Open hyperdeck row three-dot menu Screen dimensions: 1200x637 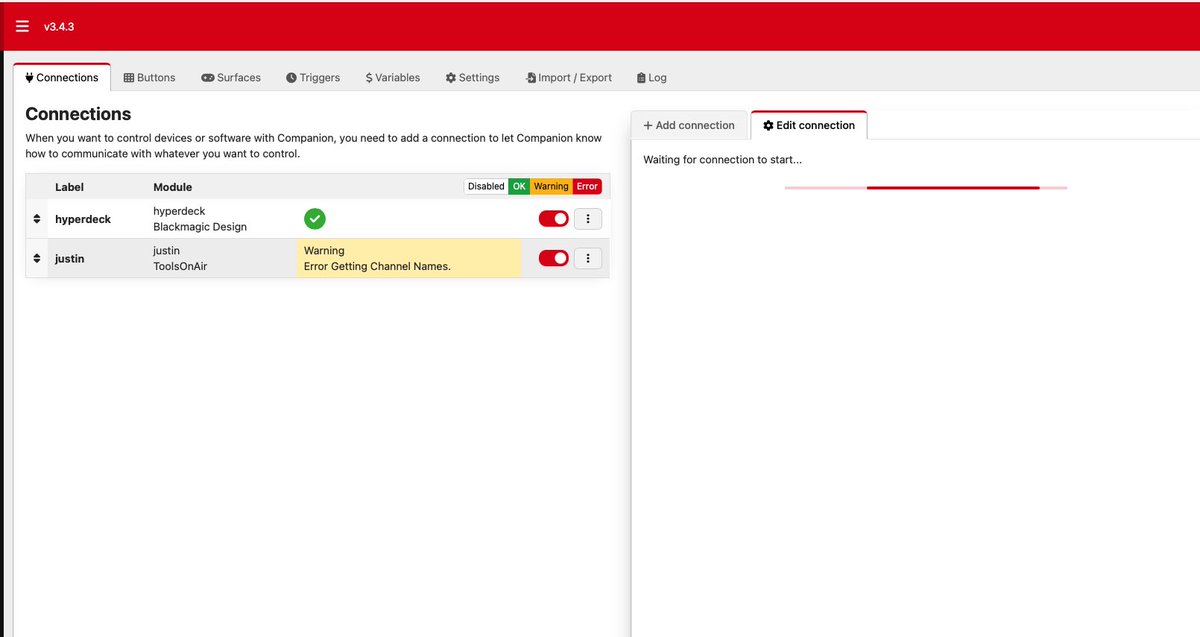[588, 218]
